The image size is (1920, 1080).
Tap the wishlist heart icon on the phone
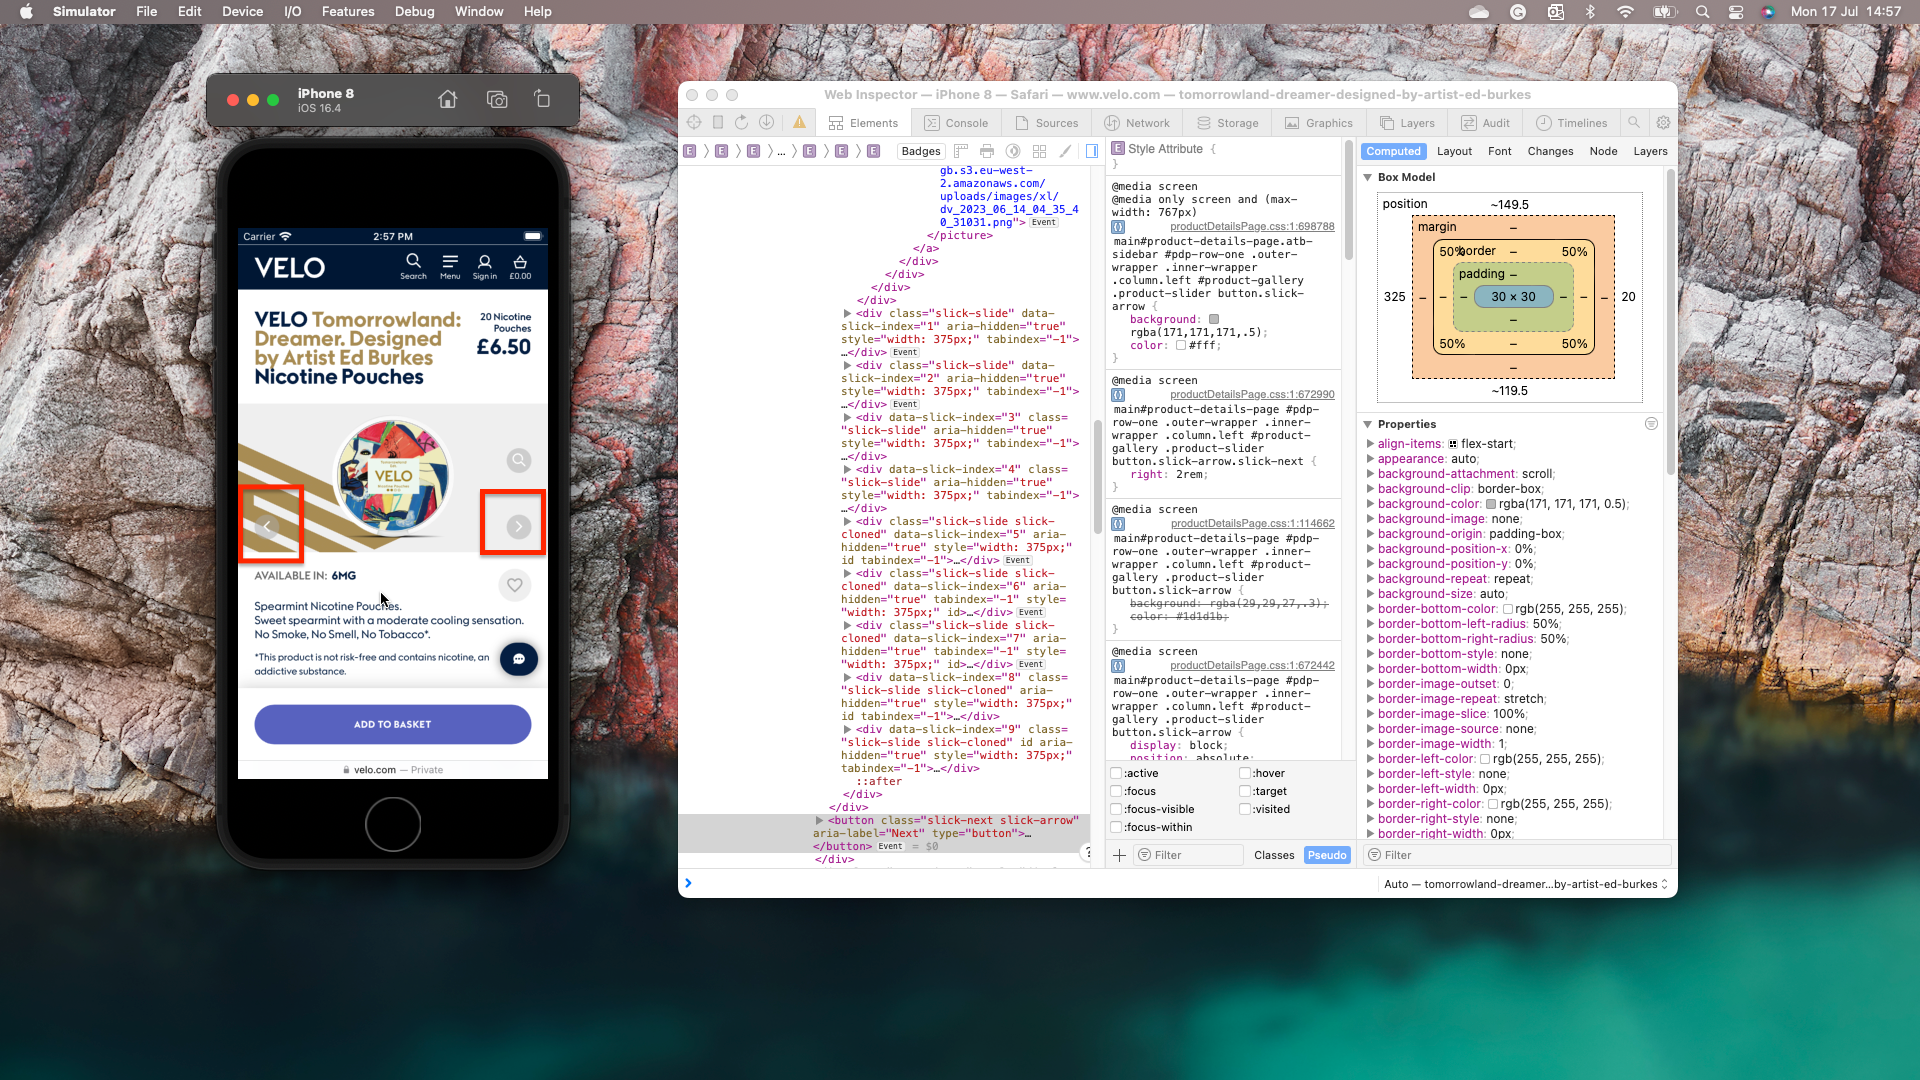click(515, 585)
